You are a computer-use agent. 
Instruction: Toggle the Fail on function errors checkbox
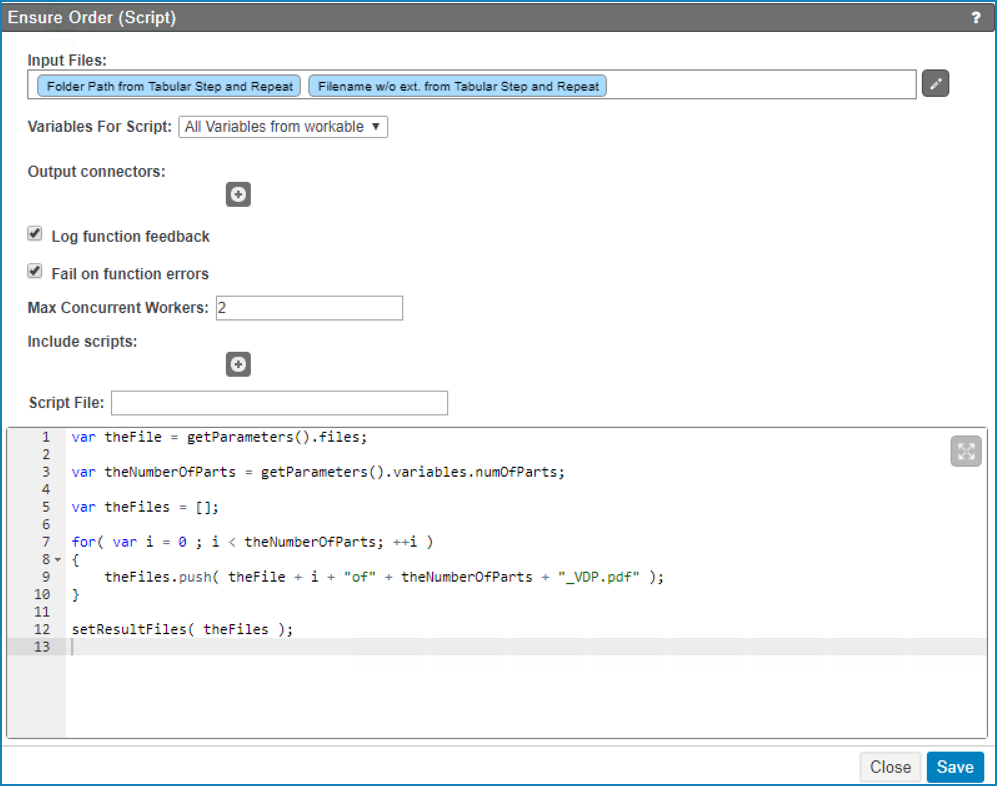pos(35,272)
